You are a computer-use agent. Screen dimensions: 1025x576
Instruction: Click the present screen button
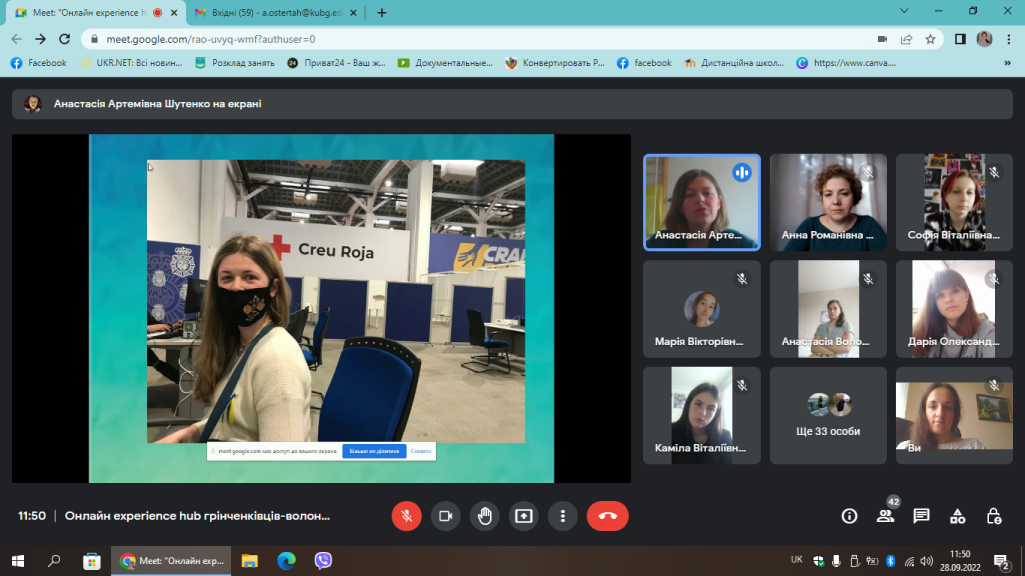pyautogui.click(x=524, y=516)
